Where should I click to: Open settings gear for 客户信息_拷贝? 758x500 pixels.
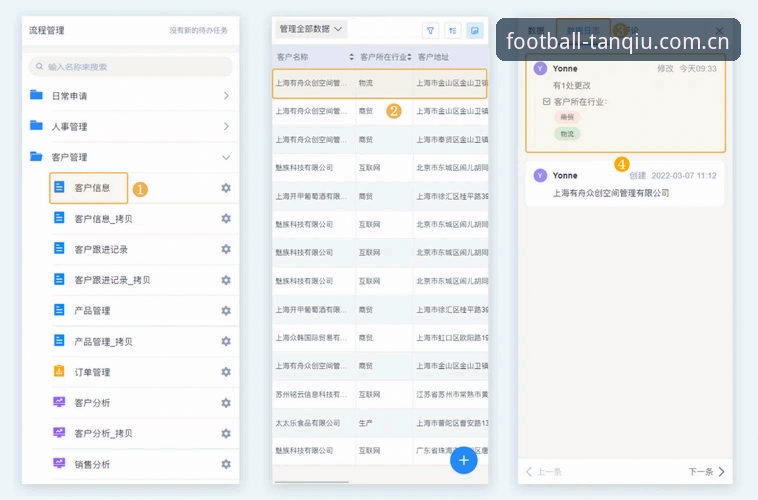pos(226,219)
